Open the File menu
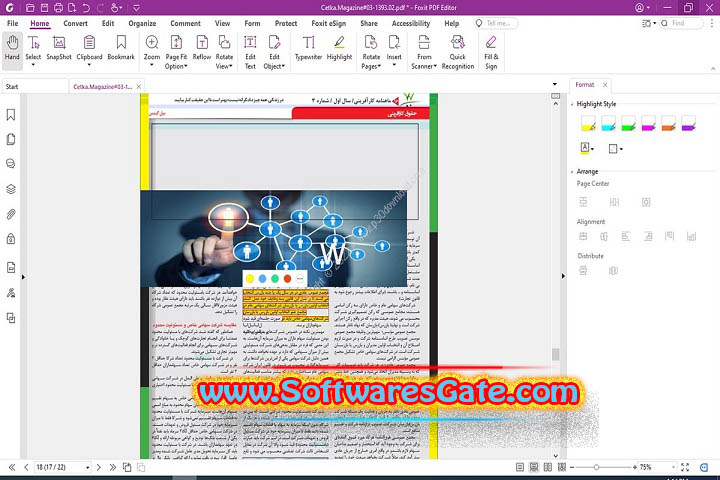 click(x=13, y=23)
